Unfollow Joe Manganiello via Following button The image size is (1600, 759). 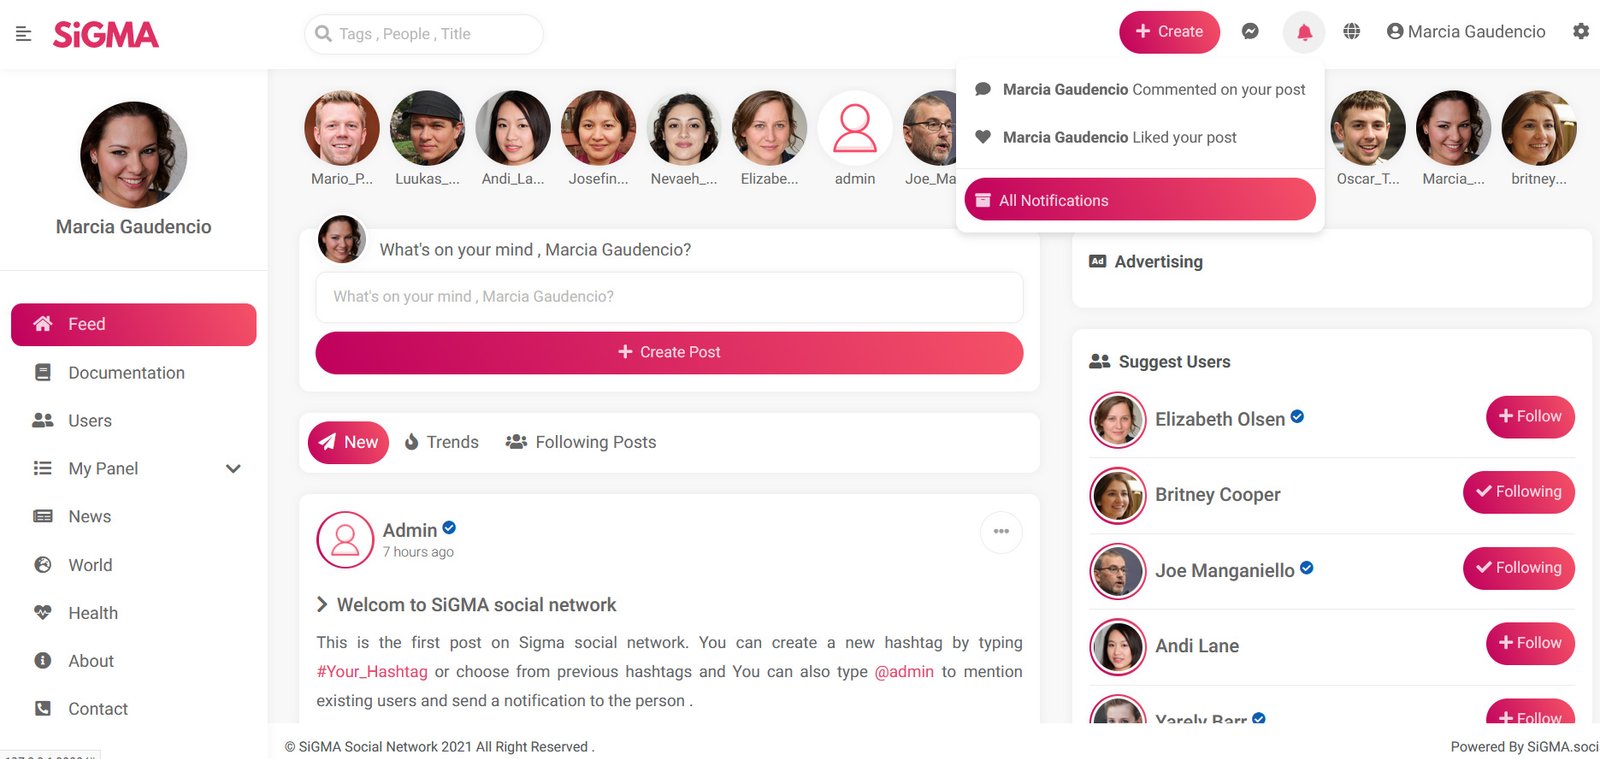coord(1518,568)
